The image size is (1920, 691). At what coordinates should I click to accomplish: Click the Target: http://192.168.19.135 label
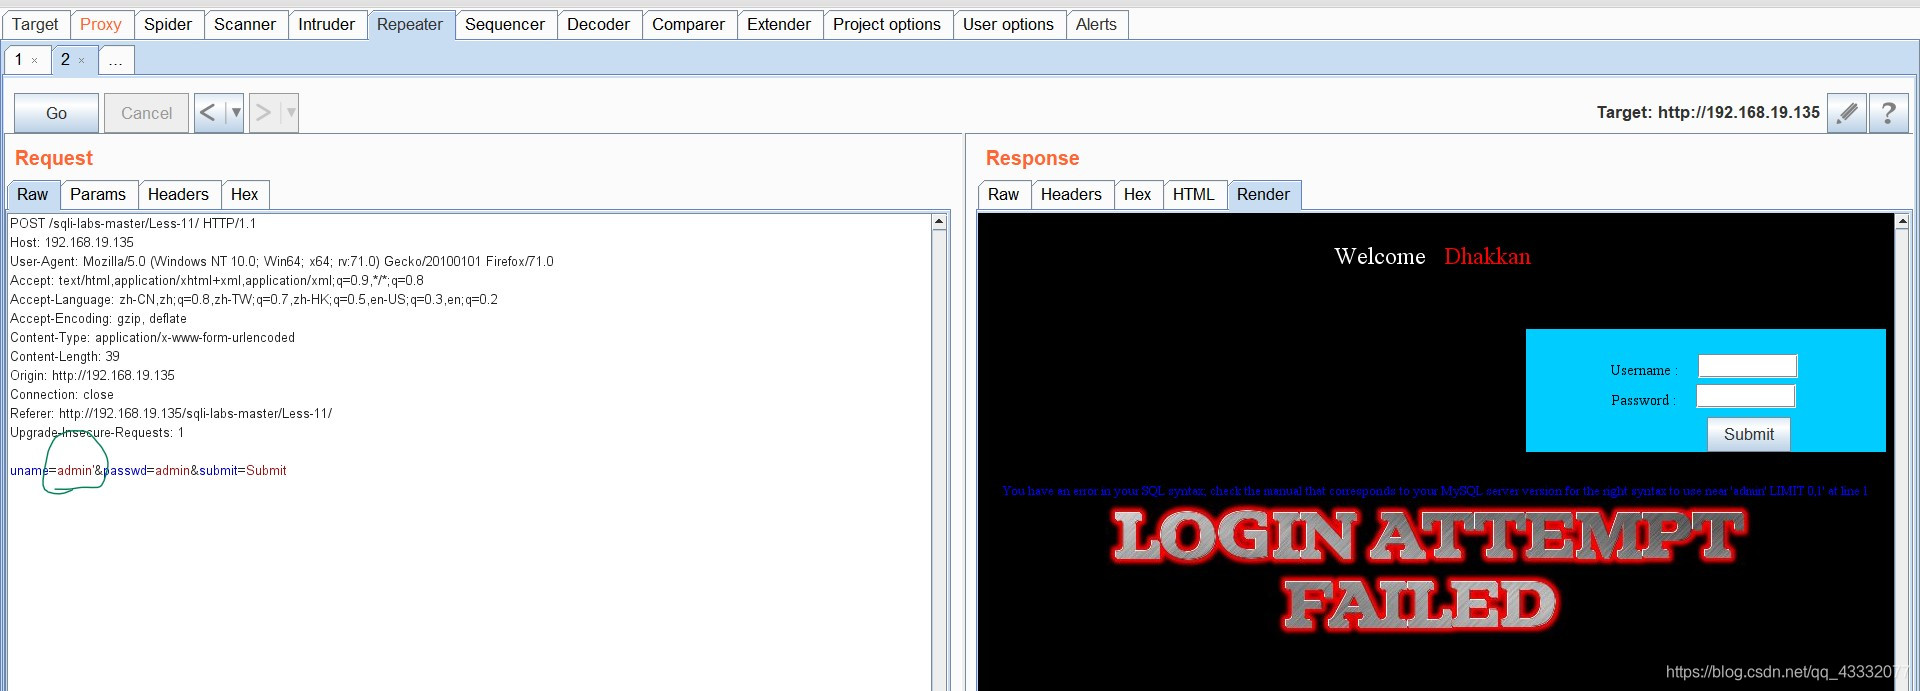coord(1708,113)
